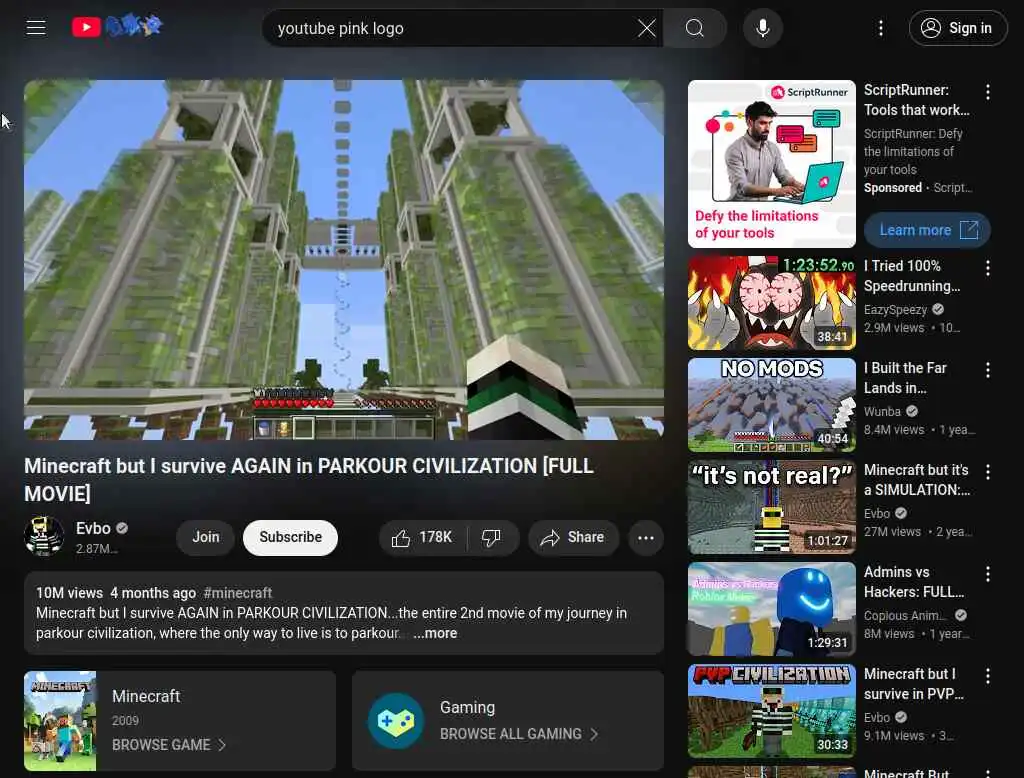Click title 'Minecraft but it's a SIMULATION'
Screen dimensions: 1024x778
916,479
